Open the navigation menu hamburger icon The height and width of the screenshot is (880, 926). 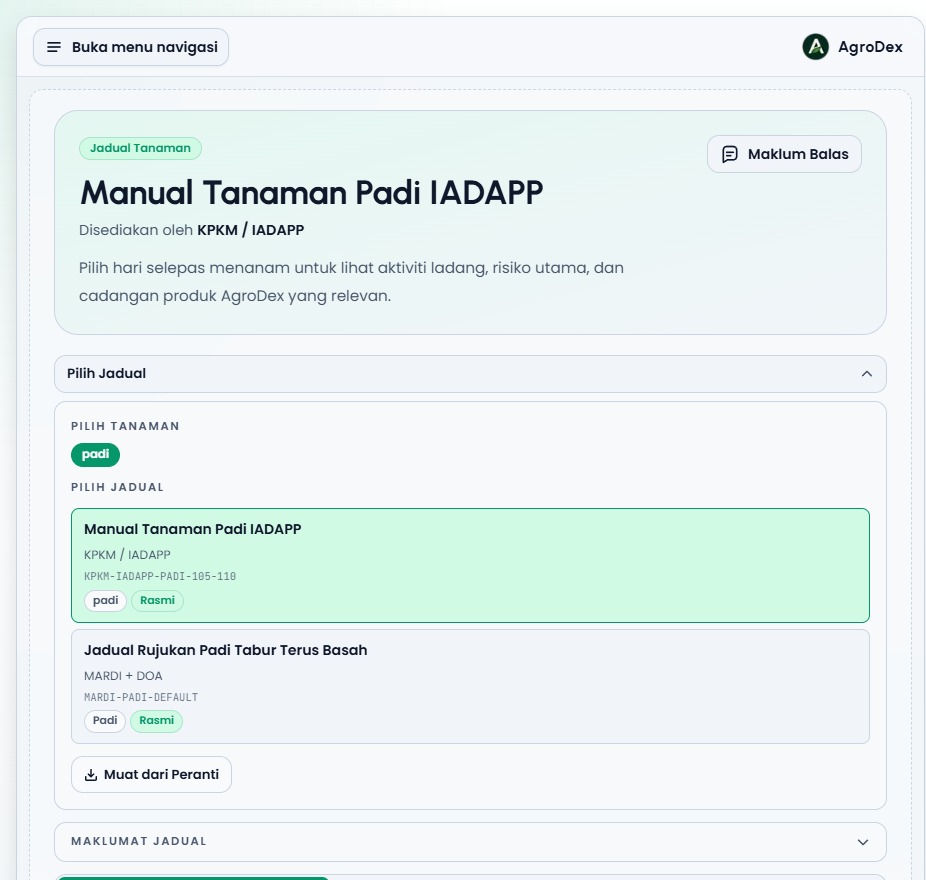[x=54, y=47]
